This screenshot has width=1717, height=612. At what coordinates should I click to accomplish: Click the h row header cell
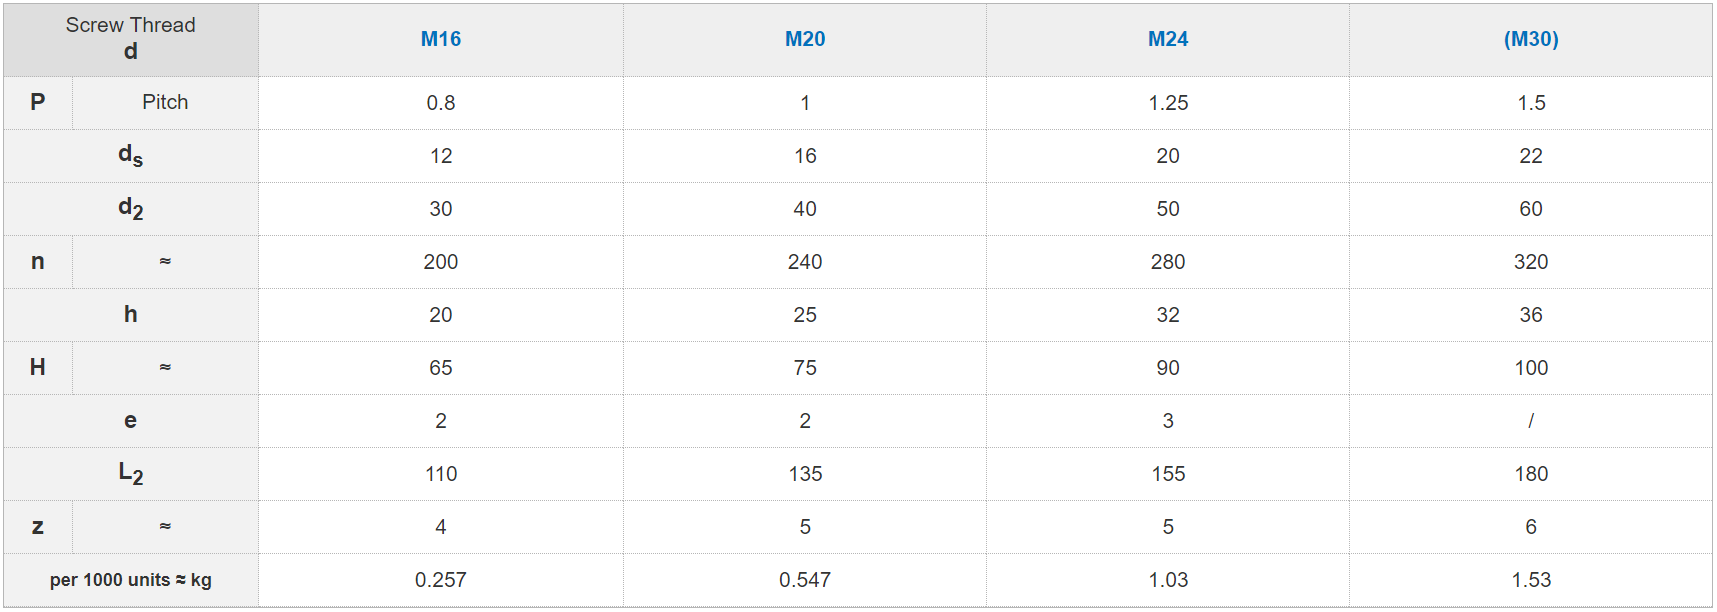[x=131, y=315]
